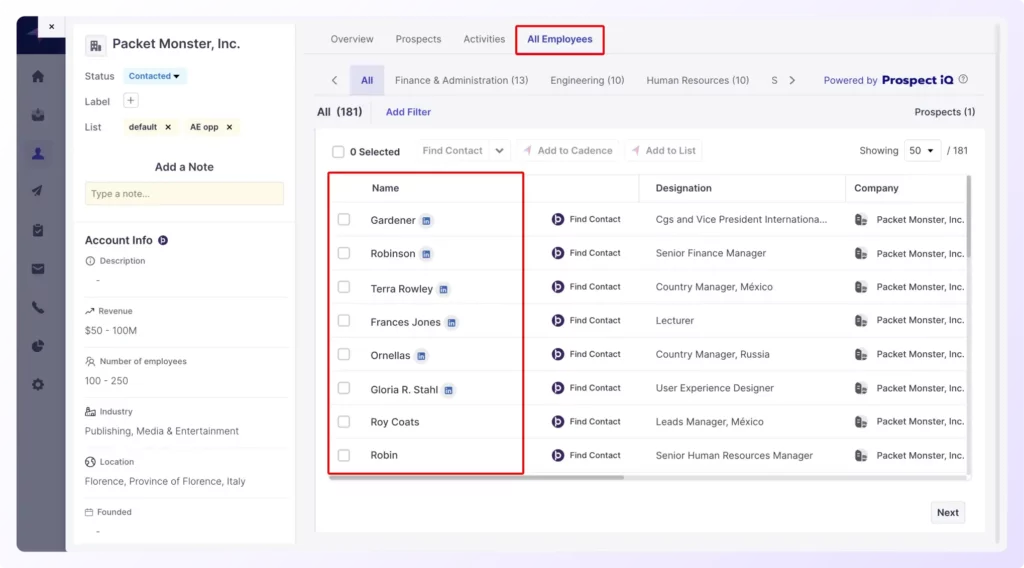Screen dimensions: 1024x568
Task: Click the Type a note input field
Action: tap(184, 194)
